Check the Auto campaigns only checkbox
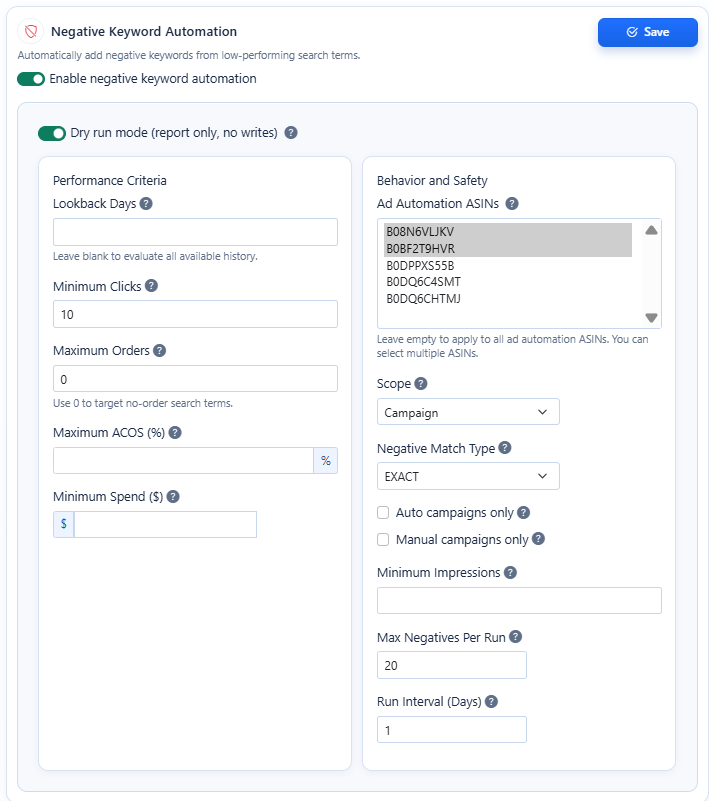 click(383, 513)
